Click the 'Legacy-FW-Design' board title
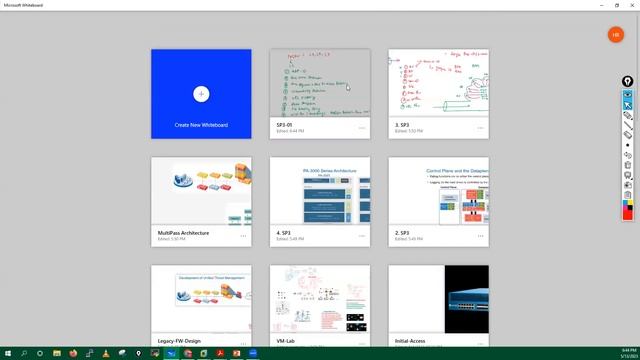640x360 pixels. [x=179, y=341]
